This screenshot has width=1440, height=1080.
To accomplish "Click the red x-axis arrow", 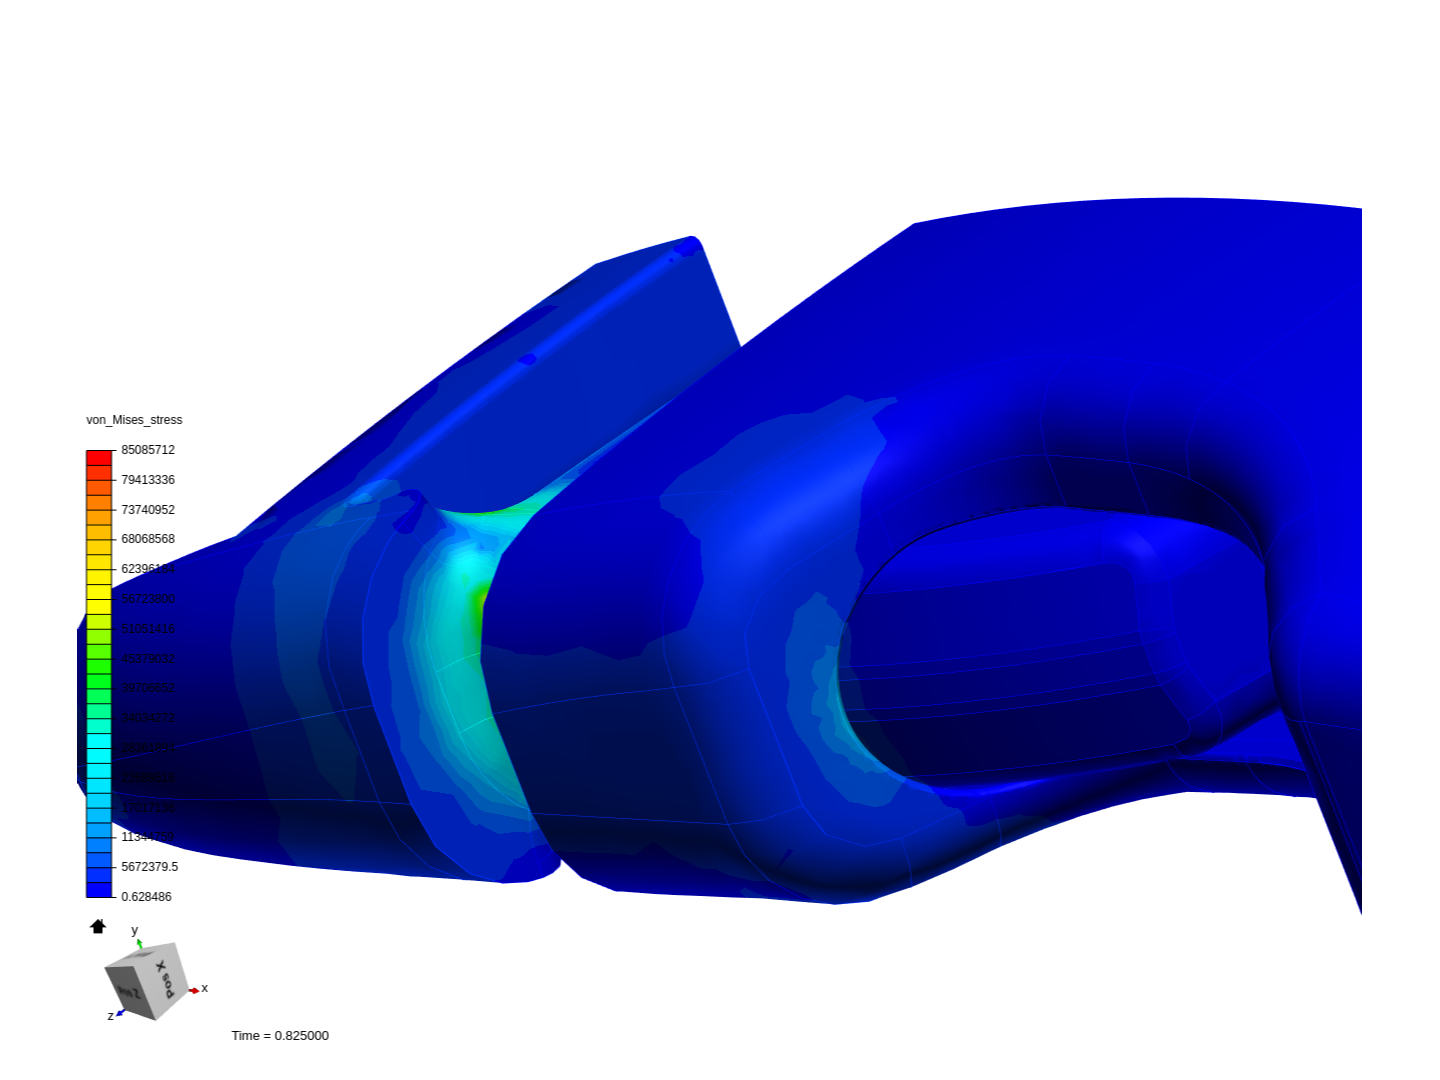I will pyautogui.click(x=193, y=990).
